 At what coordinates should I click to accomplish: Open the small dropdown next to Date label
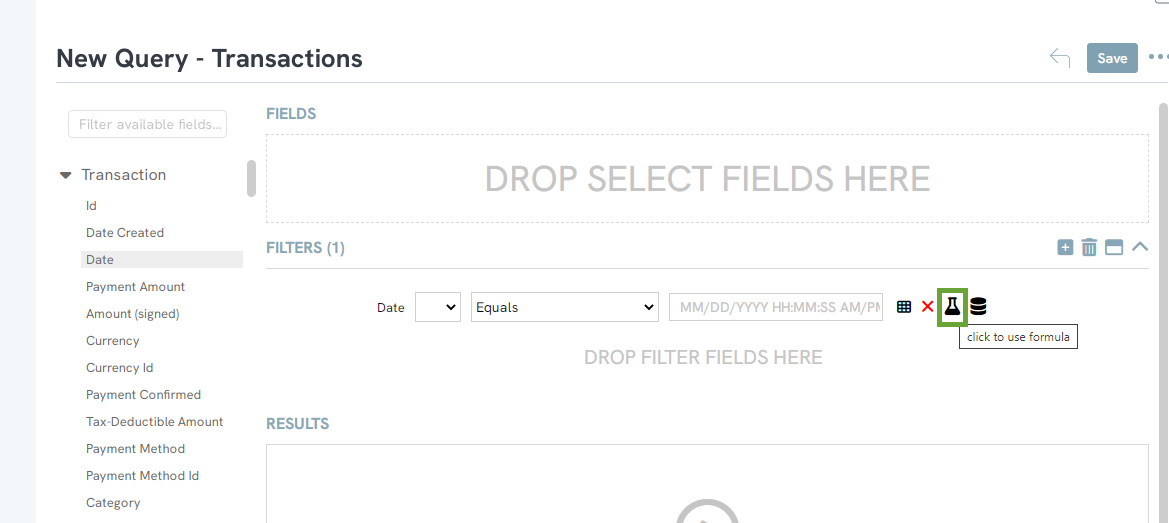tap(438, 307)
